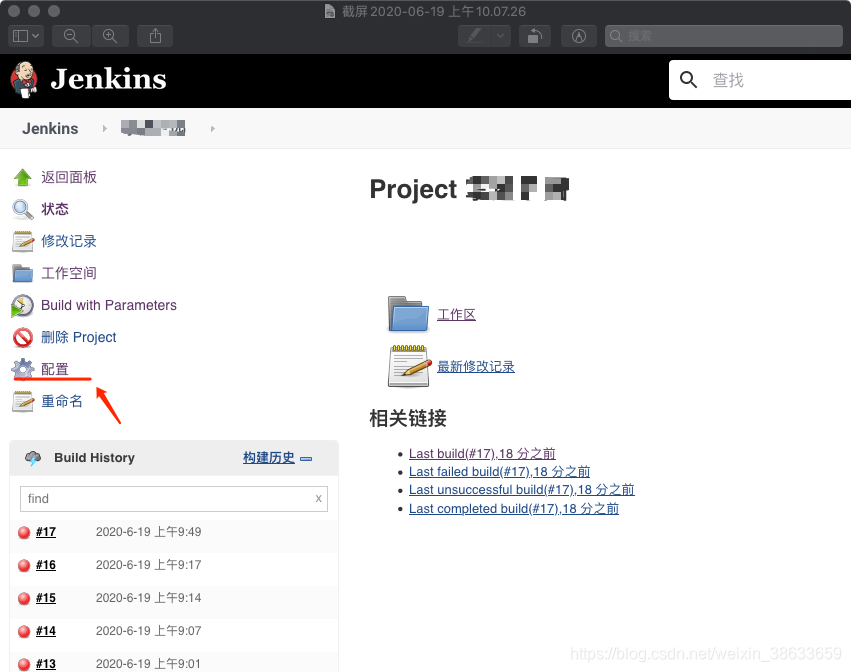The image size is (851, 672).
Task: Click the red status ball for build #17
Action: point(24,532)
